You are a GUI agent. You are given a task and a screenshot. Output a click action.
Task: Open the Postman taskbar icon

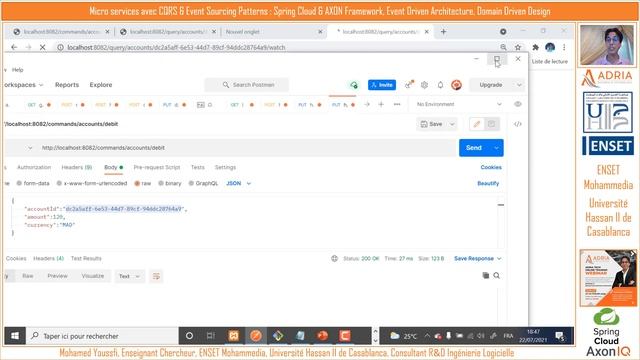[x=256, y=336]
